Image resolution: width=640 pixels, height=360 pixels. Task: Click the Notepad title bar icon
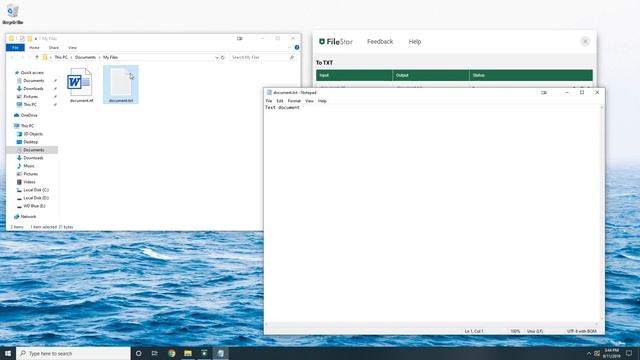[x=269, y=93]
